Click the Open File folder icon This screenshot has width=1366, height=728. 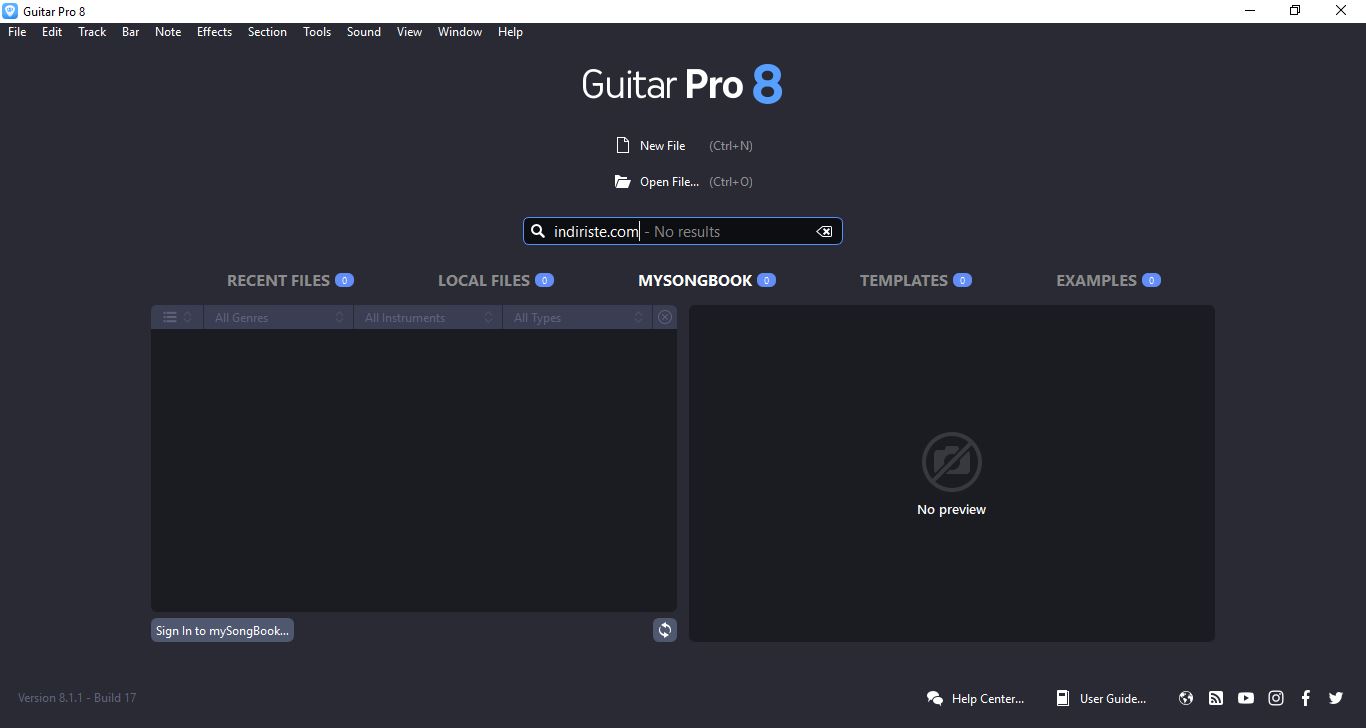(x=623, y=182)
